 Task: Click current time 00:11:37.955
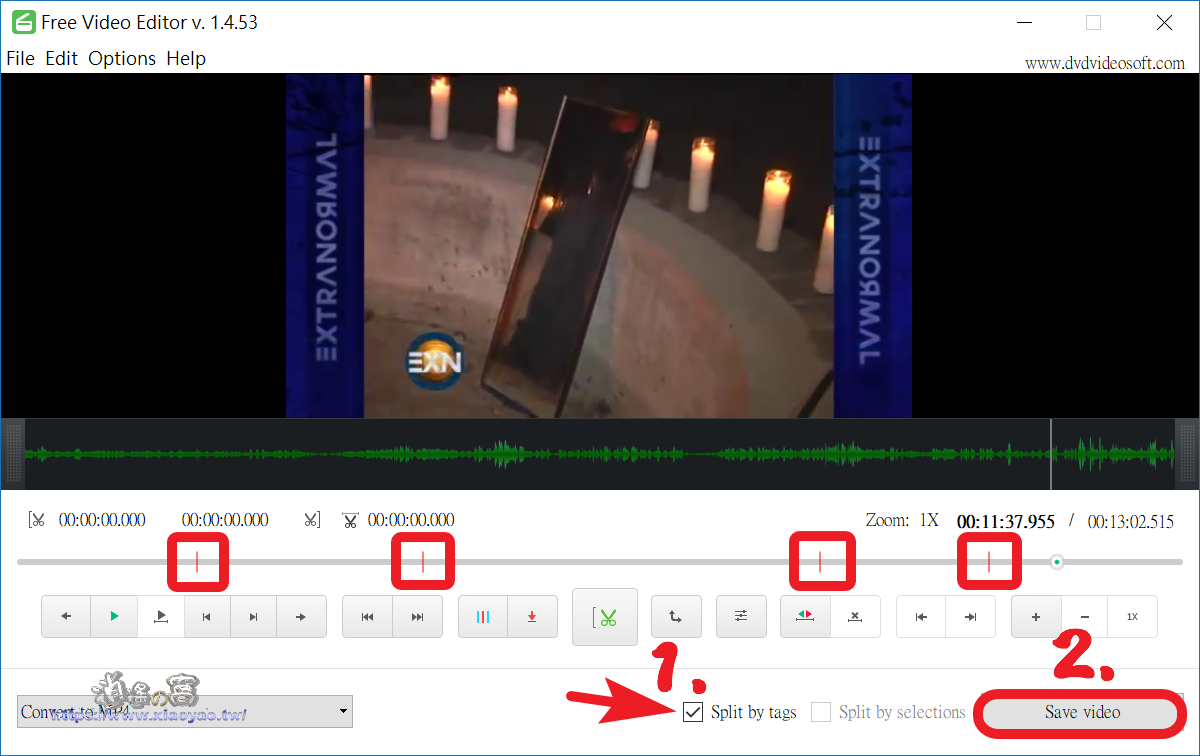(1006, 521)
